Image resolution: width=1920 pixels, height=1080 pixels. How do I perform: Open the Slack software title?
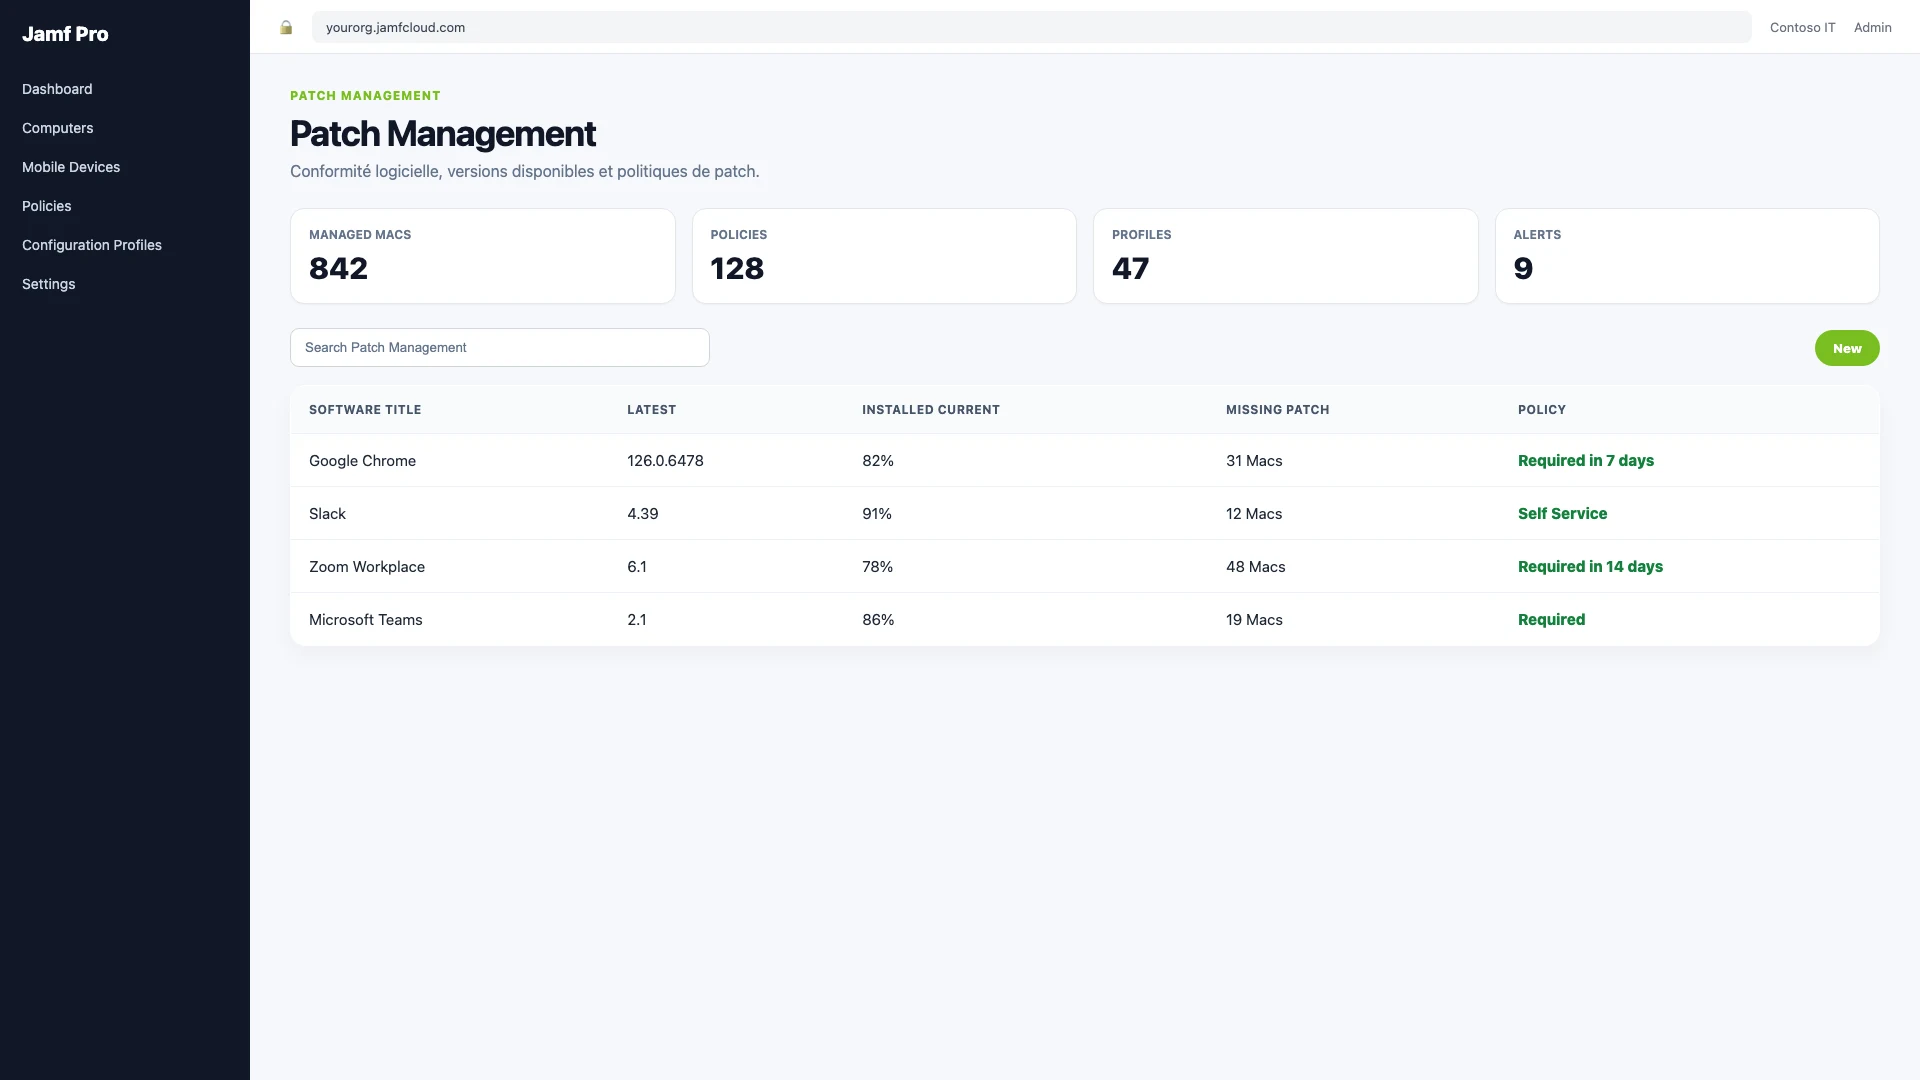pyautogui.click(x=327, y=514)
